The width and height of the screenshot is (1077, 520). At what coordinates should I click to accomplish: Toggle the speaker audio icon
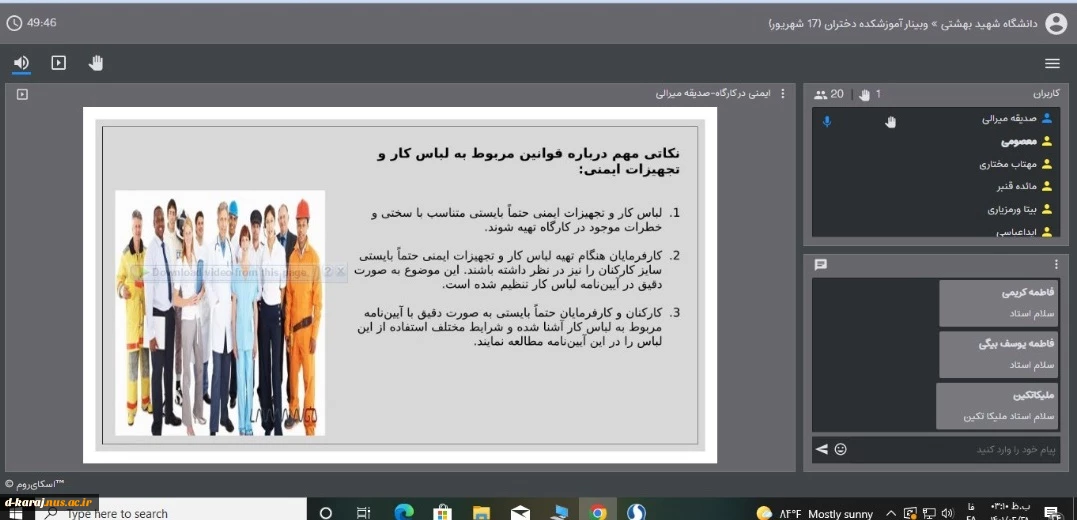coord(21,63)
